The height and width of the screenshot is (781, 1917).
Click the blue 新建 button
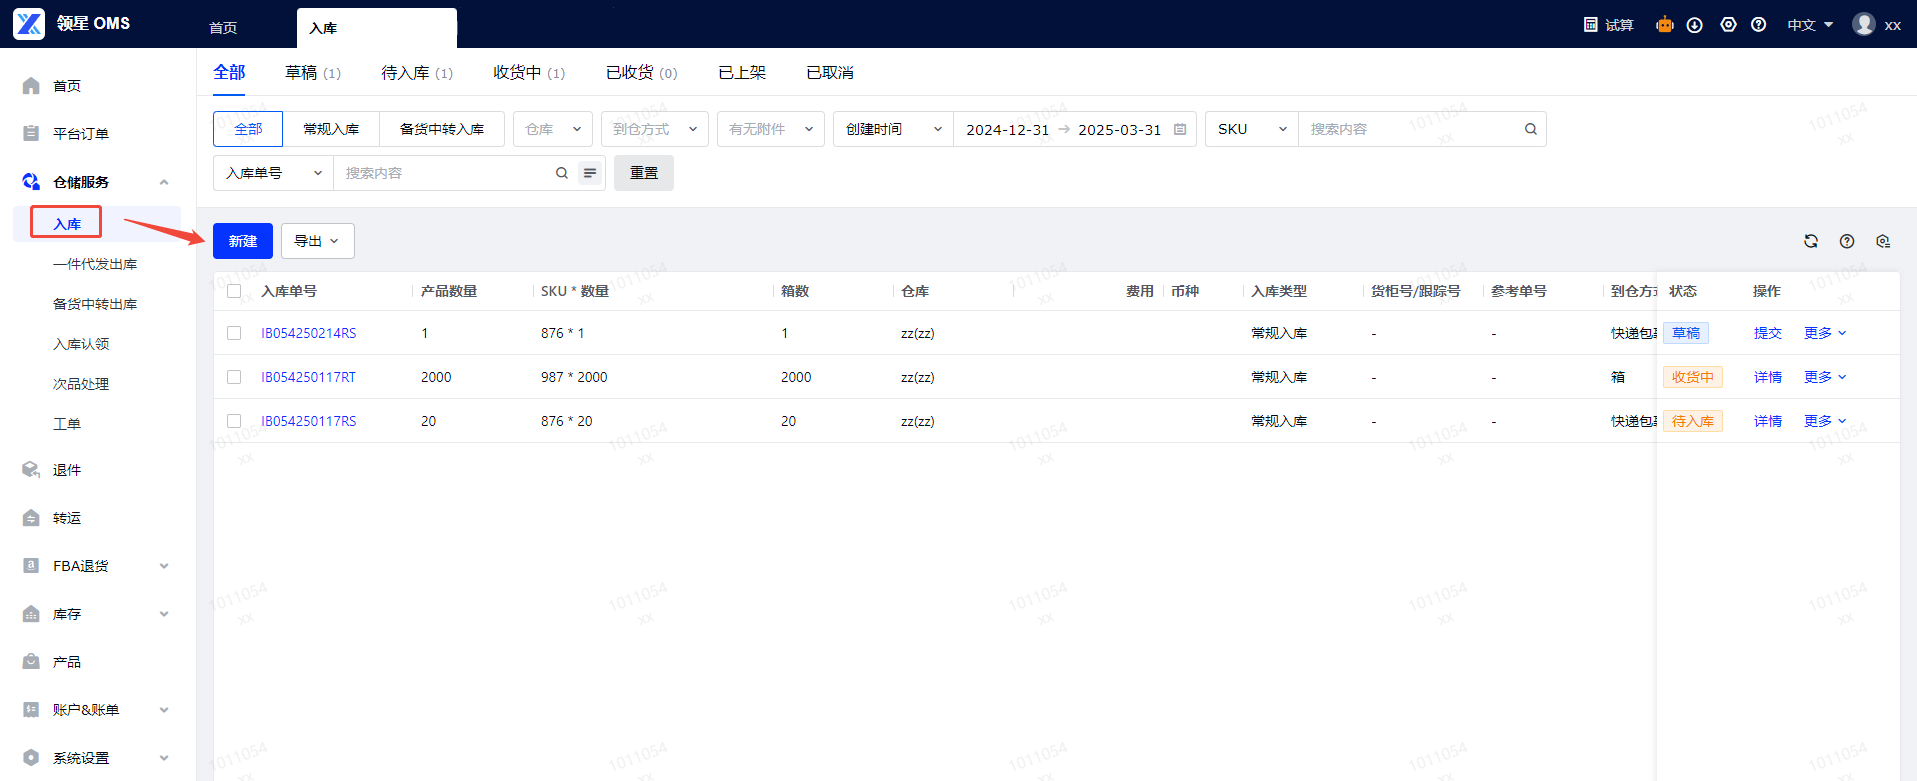(242, 241)
